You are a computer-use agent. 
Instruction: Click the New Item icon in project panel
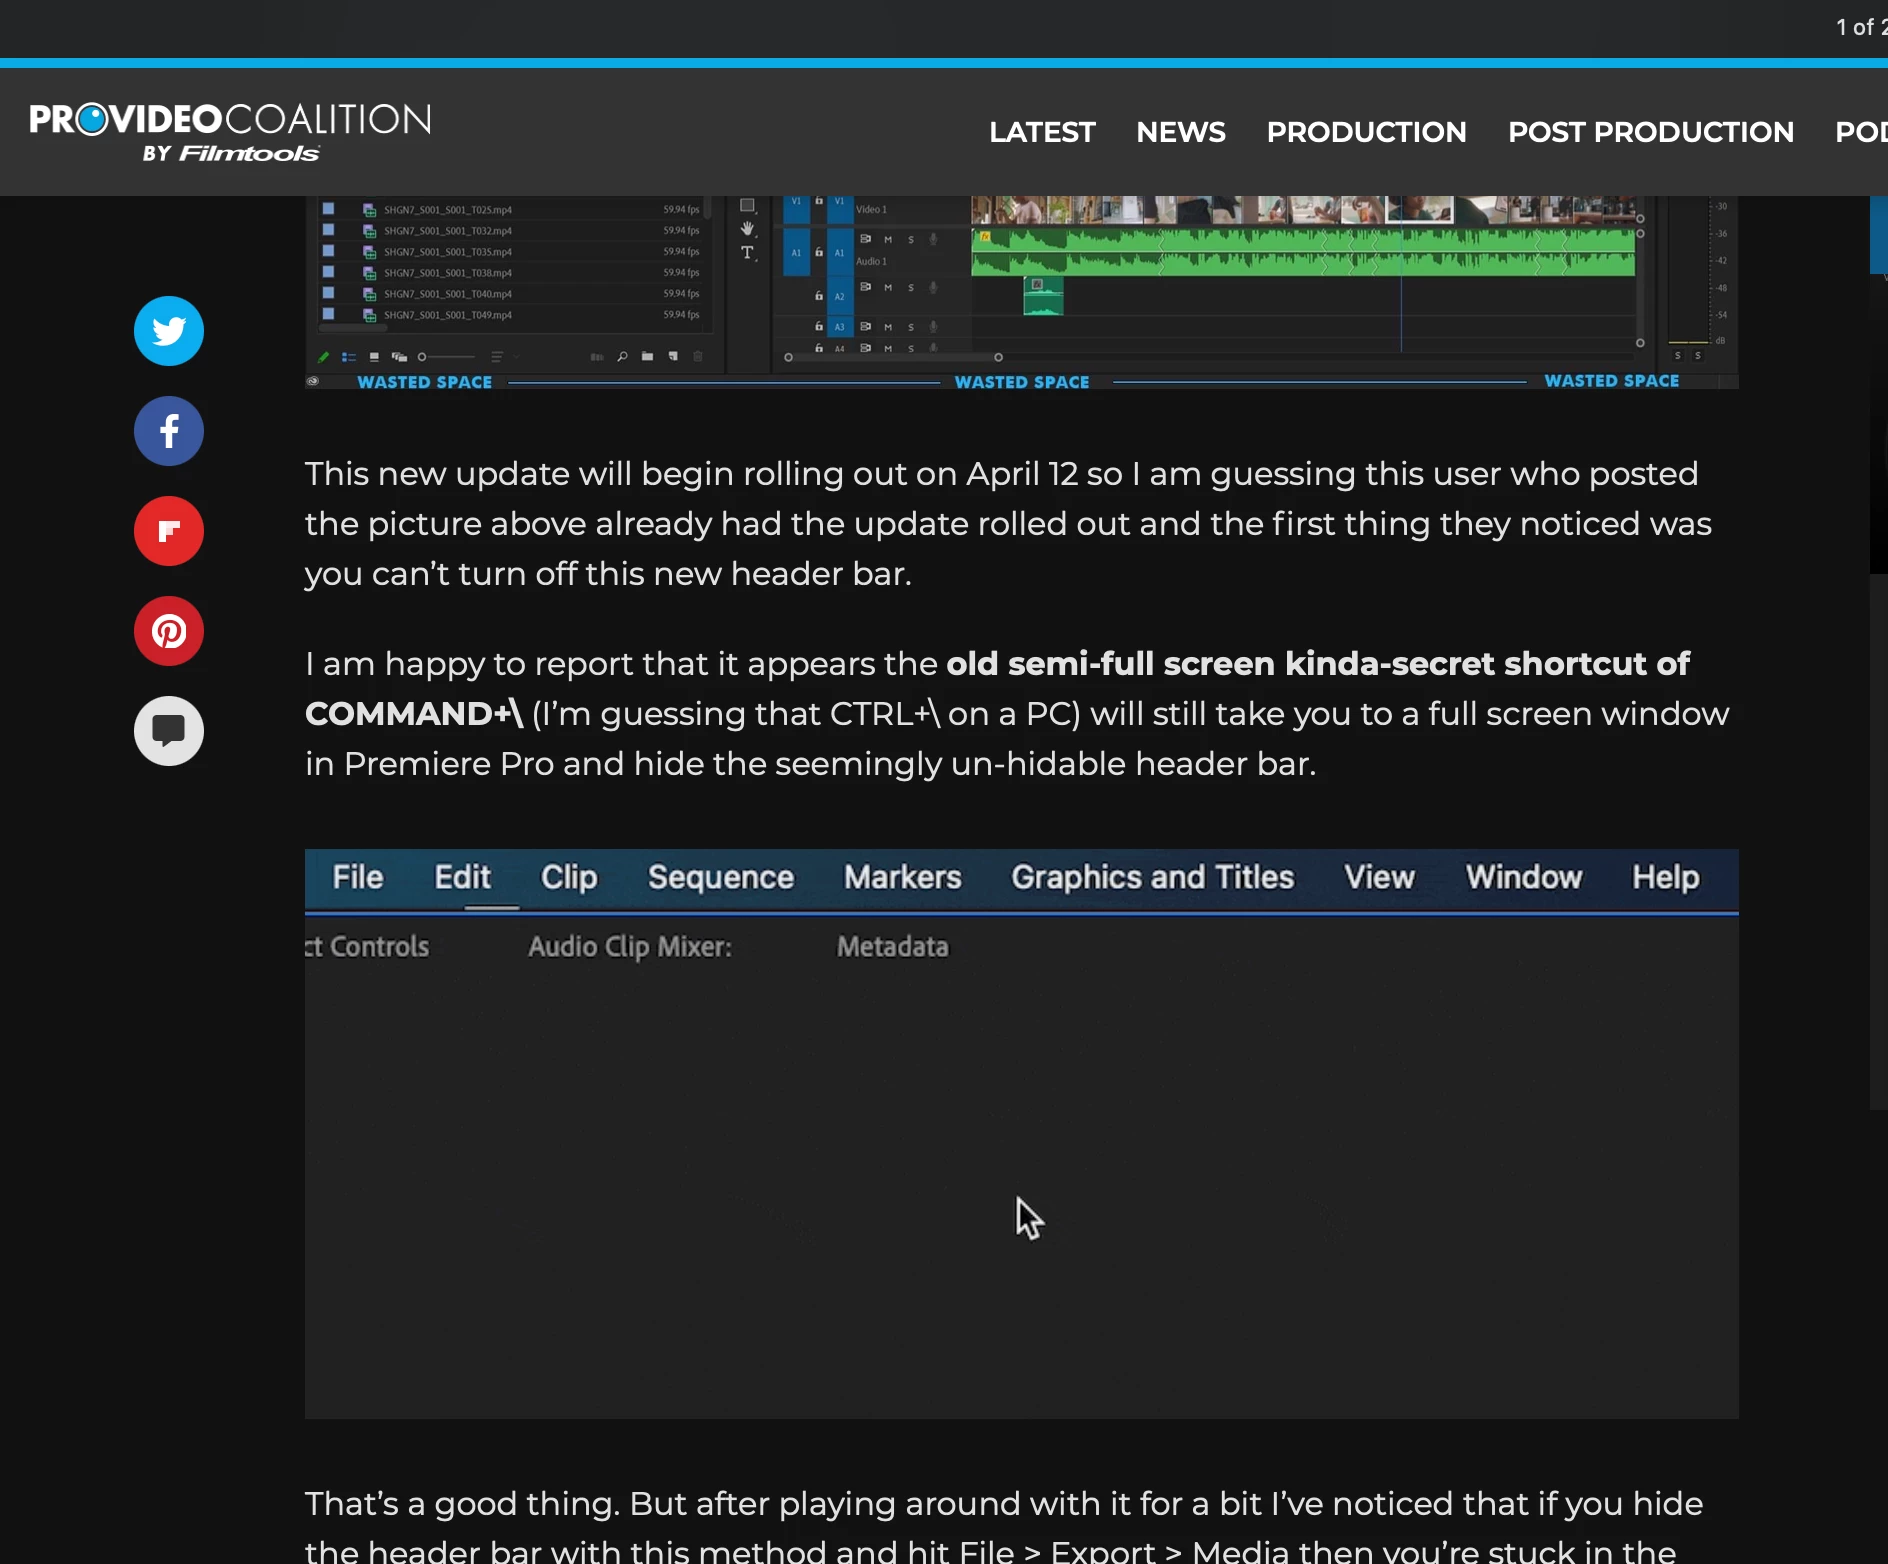tap(673, 357)
